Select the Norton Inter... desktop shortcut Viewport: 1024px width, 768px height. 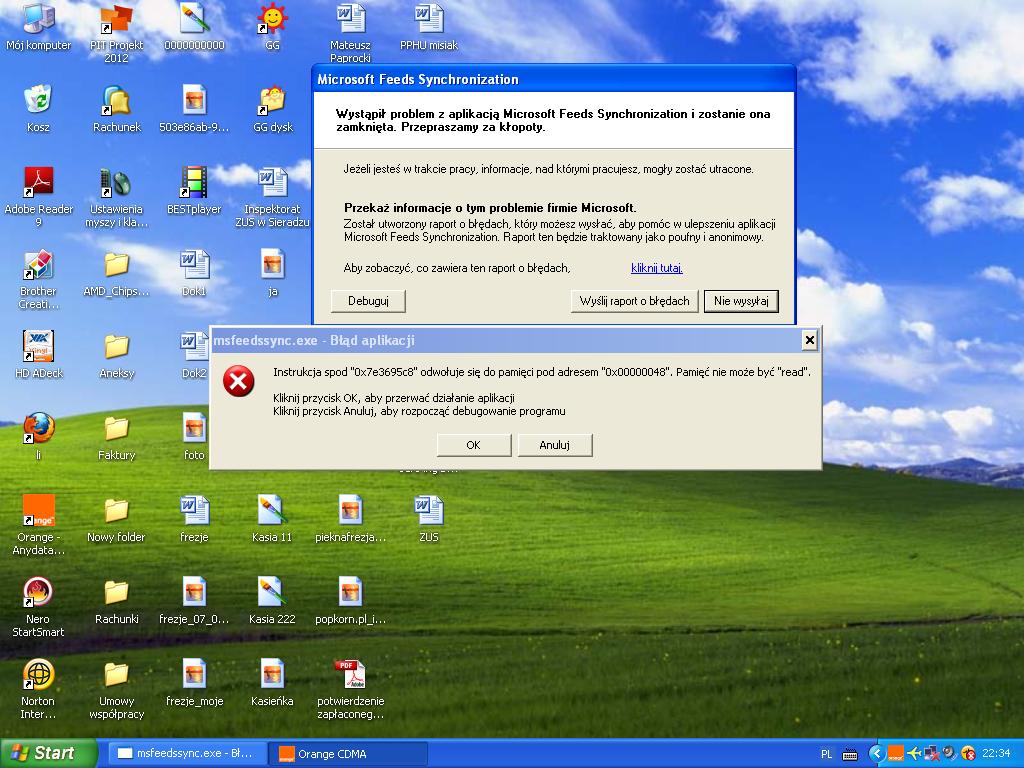coord(39,690)
